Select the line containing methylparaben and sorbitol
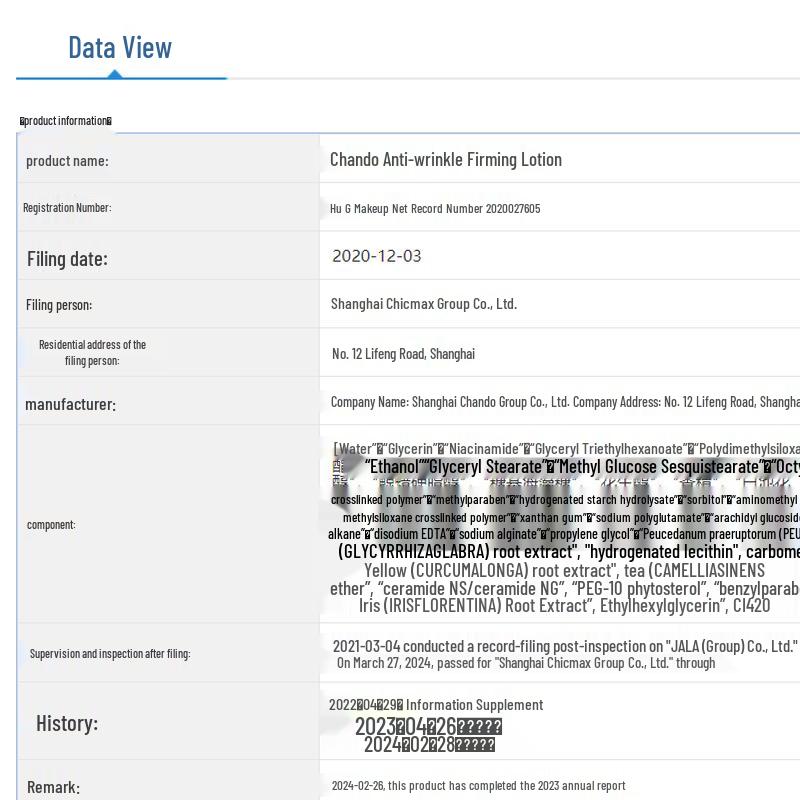Image resolution: width=800 pixels, height=800 pixels. pyautogui.click(x=564, y=499)
